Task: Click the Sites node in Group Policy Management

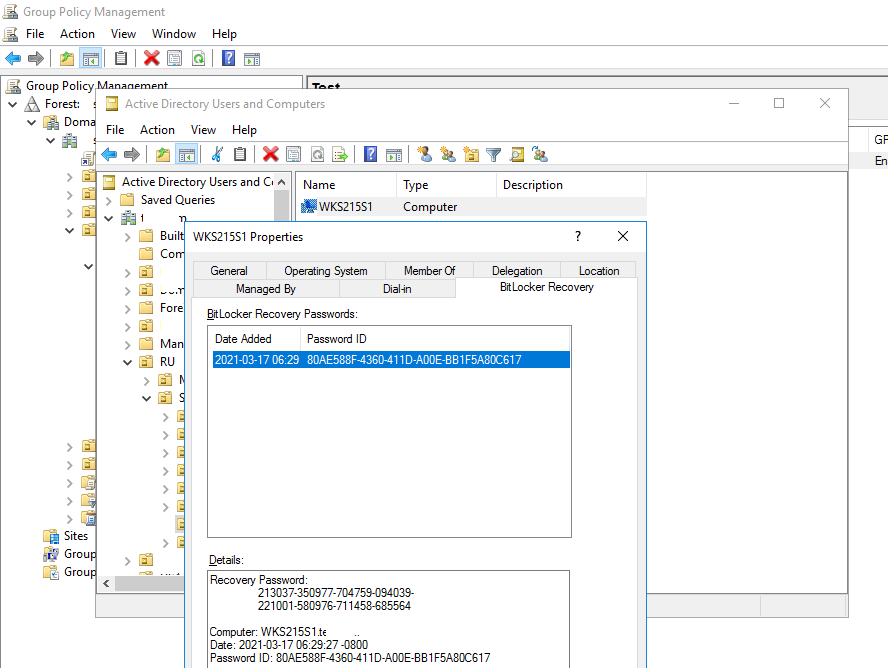Action: (76, 536)
